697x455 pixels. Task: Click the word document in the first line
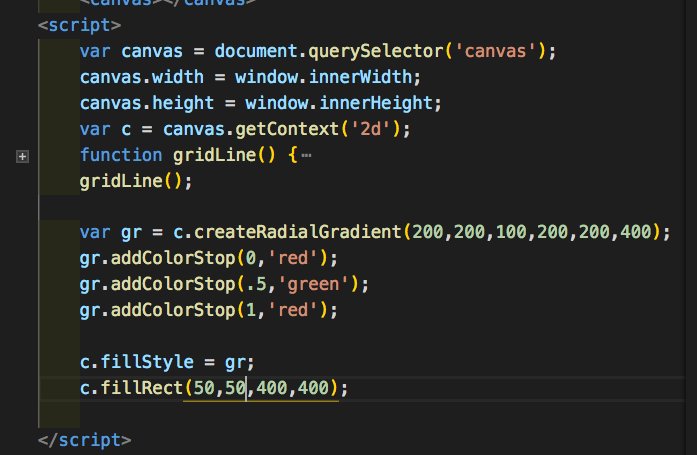pos(256,52)
